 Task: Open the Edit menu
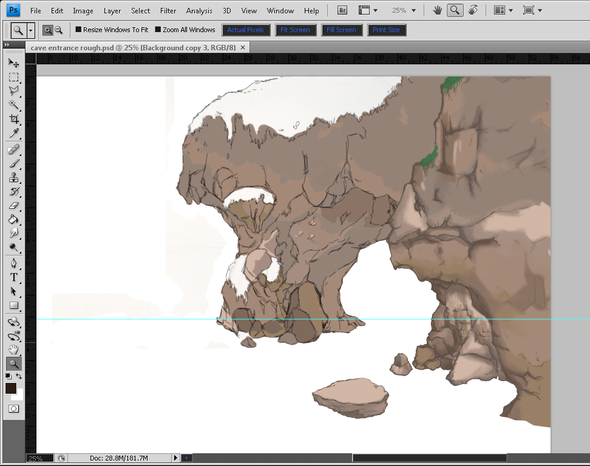(x=57, y=11)
